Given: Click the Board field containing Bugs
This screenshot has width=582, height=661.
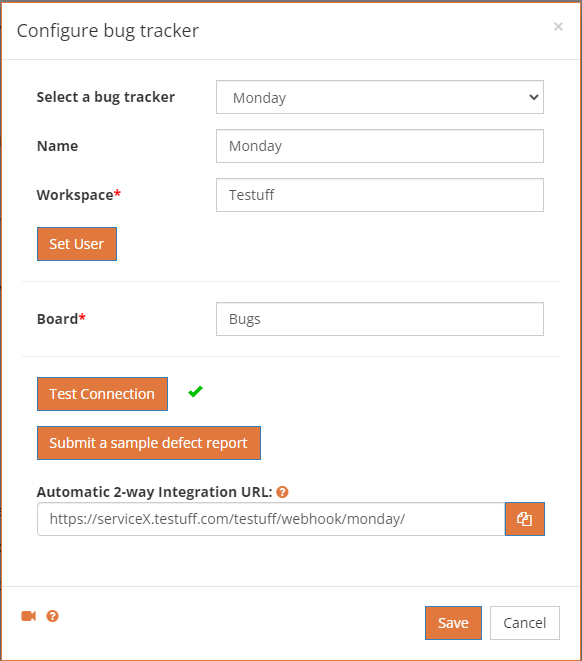Looking at the screenshot, I should point(380,319).
